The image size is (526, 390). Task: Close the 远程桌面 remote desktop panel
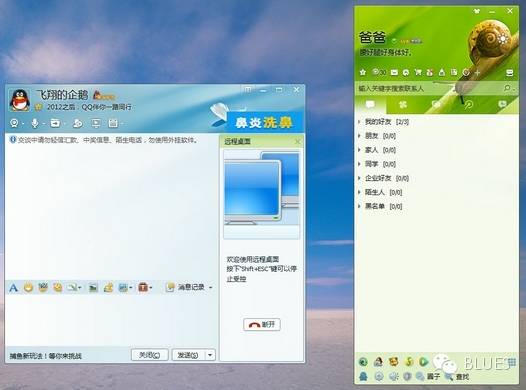coord(297,142)
